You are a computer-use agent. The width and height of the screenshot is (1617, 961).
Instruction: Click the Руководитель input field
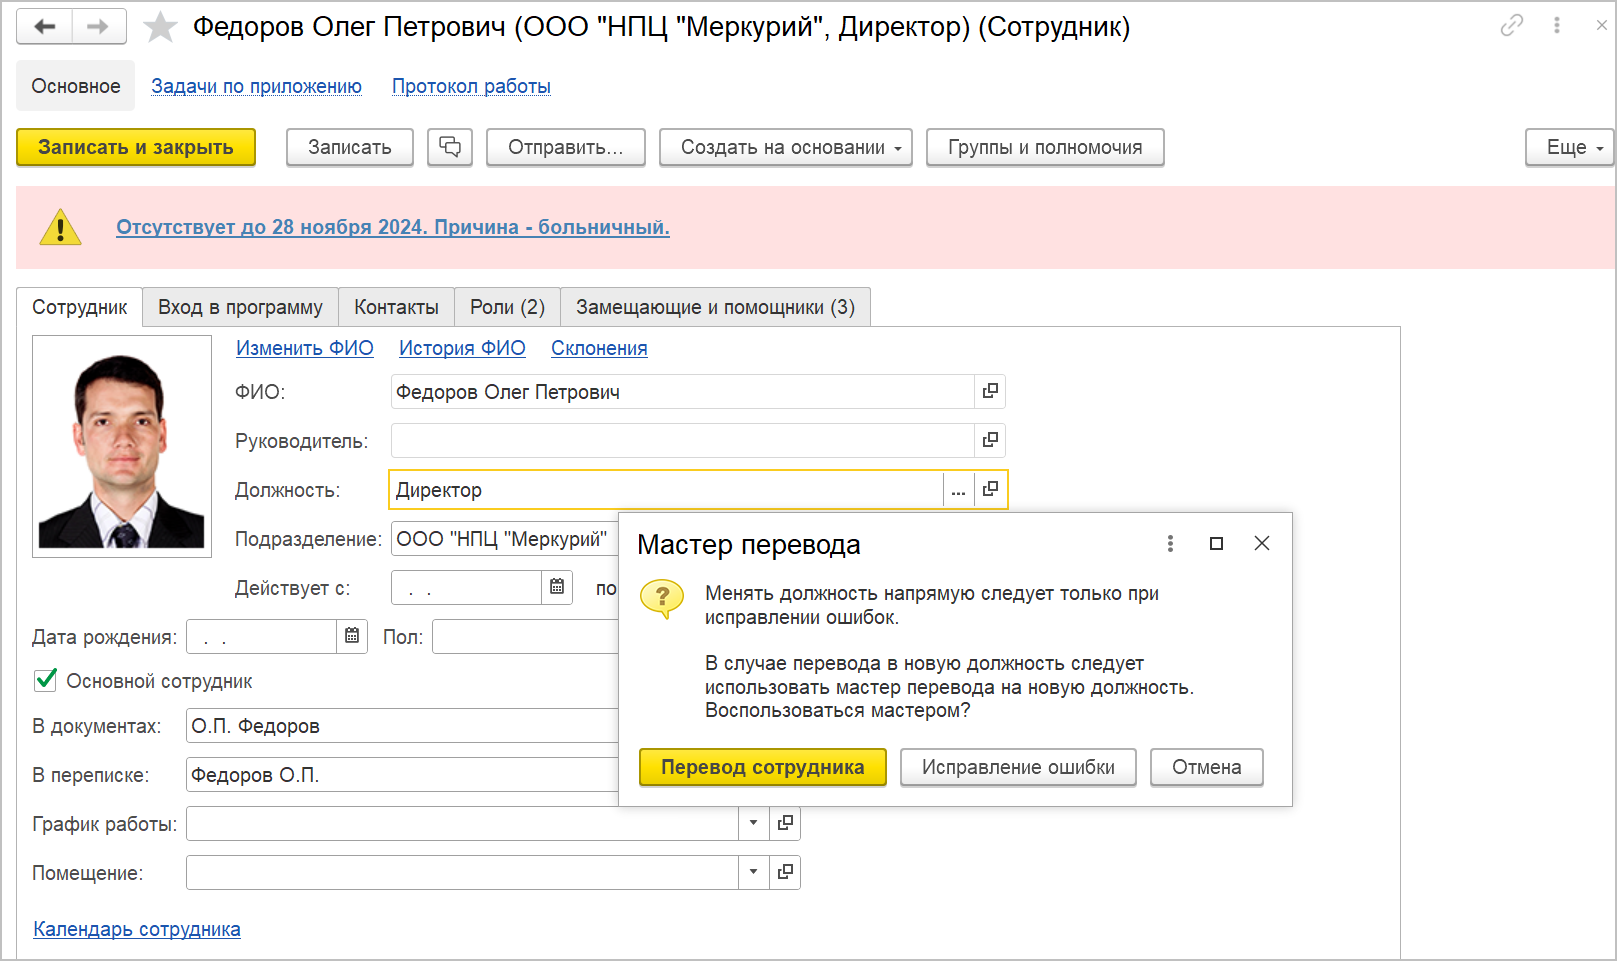coord(682,440)
